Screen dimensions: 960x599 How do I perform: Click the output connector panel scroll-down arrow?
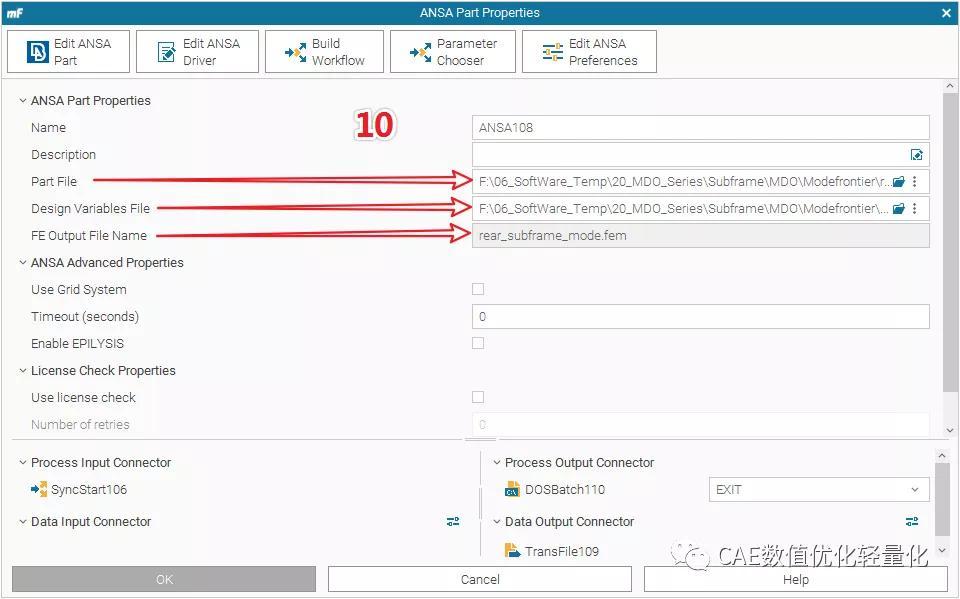942,551
